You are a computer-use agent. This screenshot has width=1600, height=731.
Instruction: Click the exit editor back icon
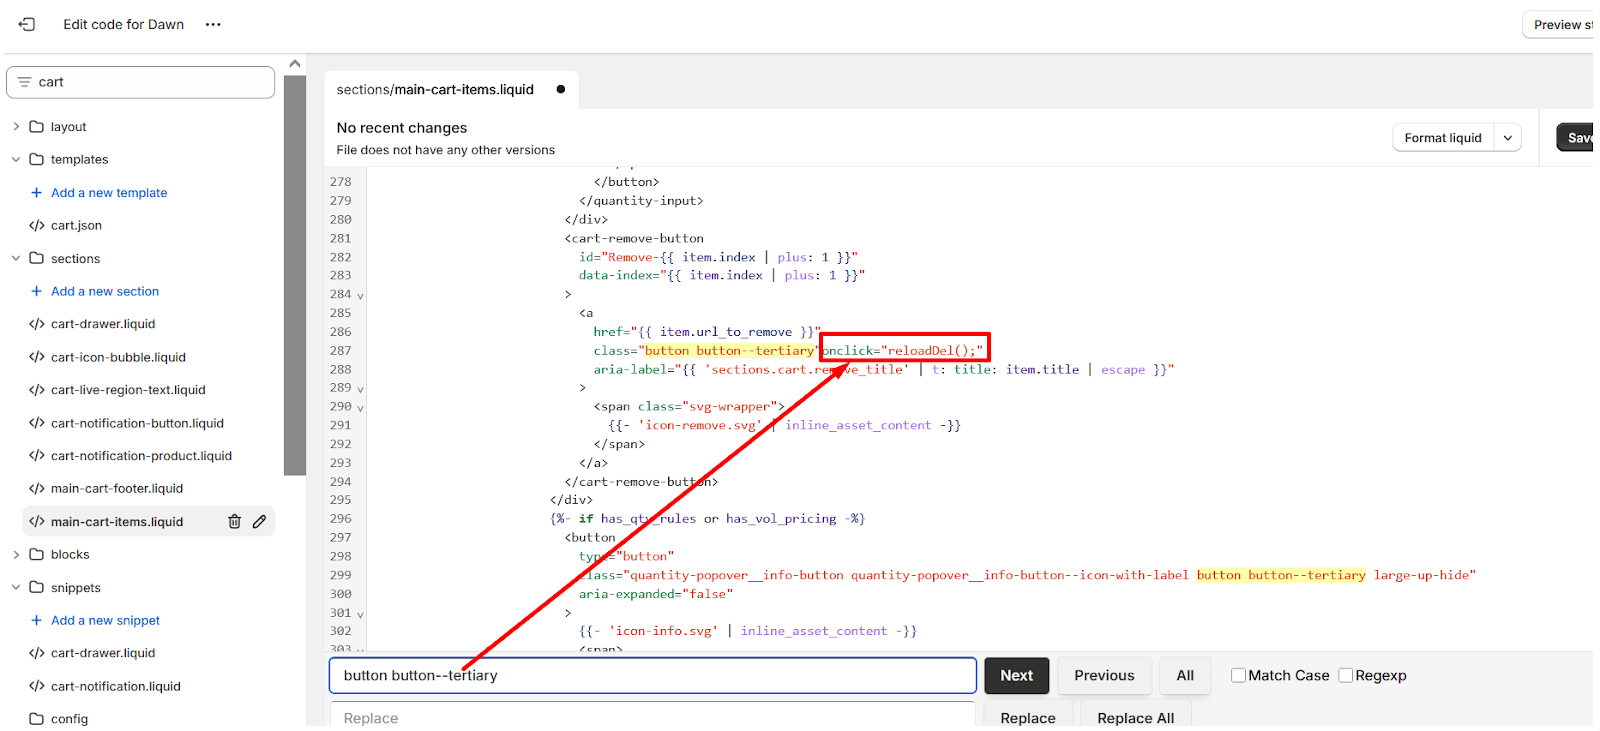pos(27,24)
